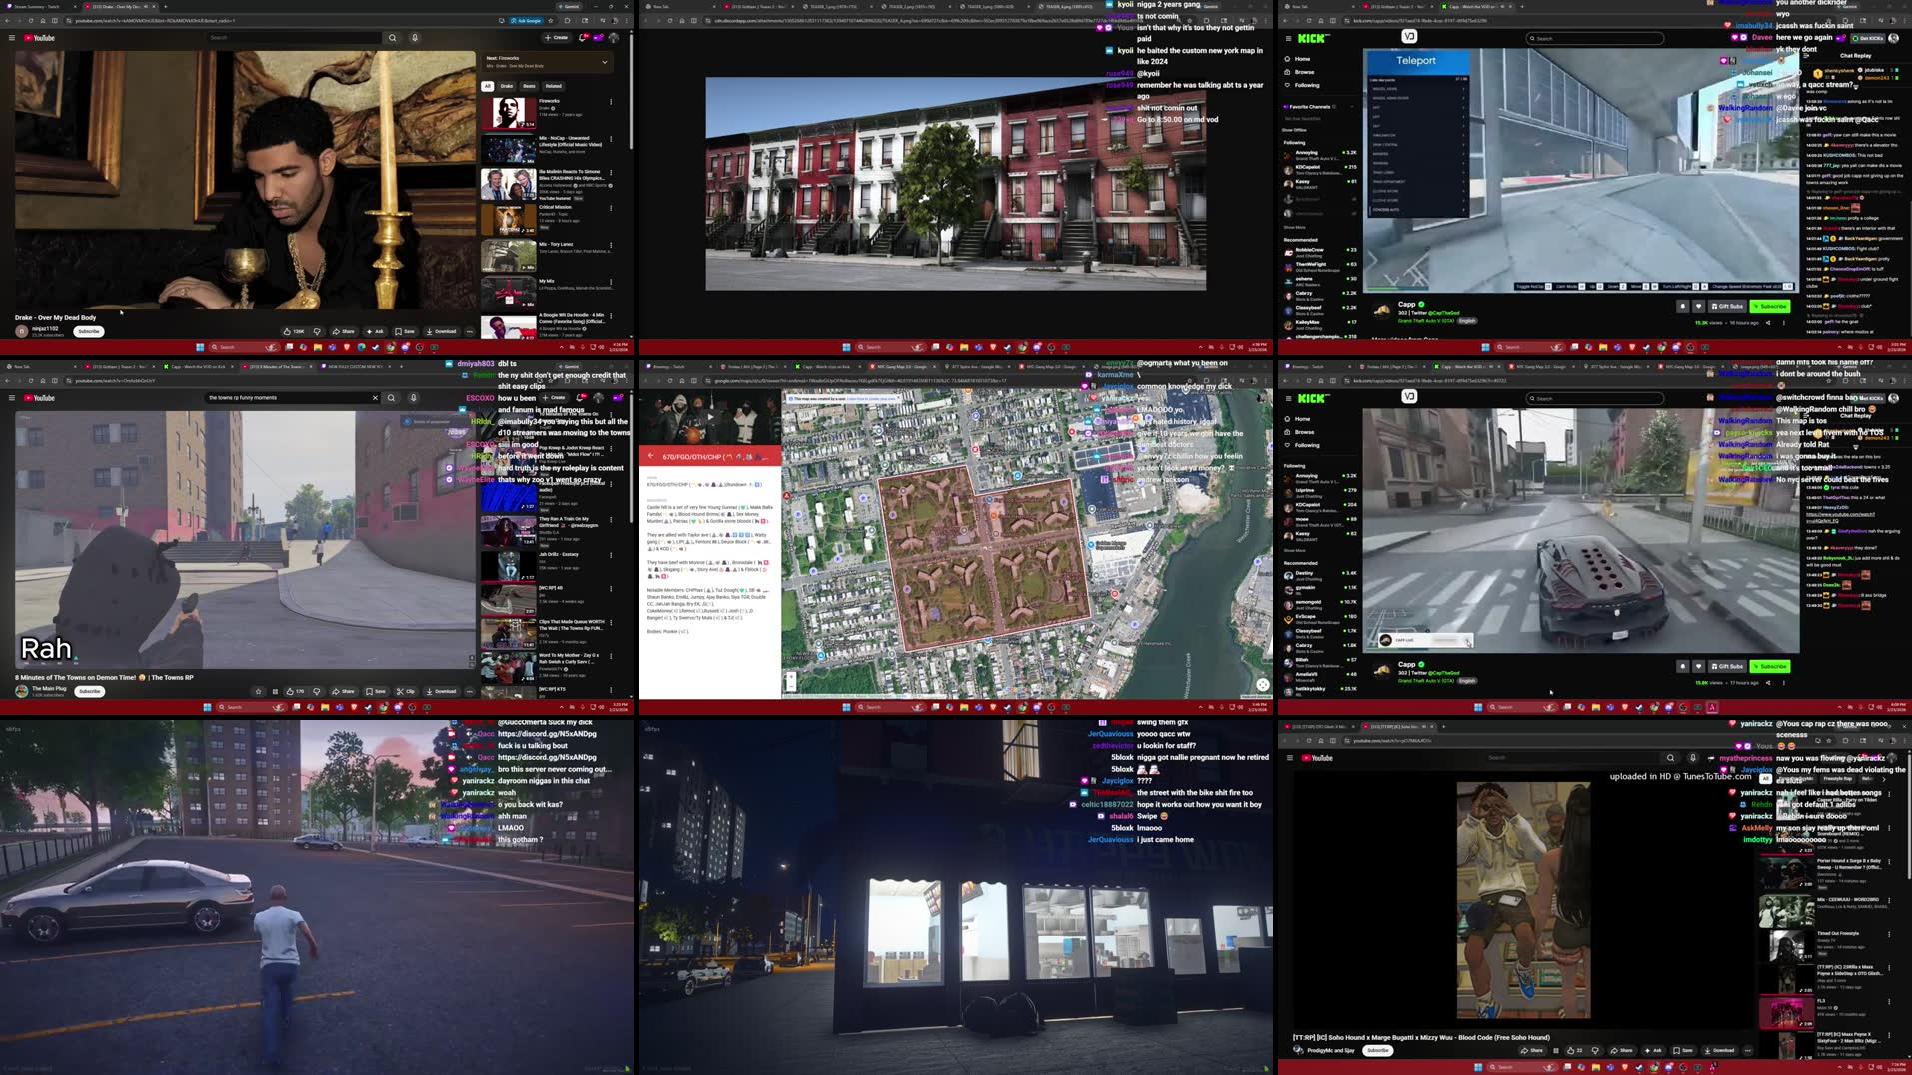The width and height of the screenshot is (1912, 1075).
Task: Select the 'Beats' filter chip beside Drake chip
Action: pos(529,86)
